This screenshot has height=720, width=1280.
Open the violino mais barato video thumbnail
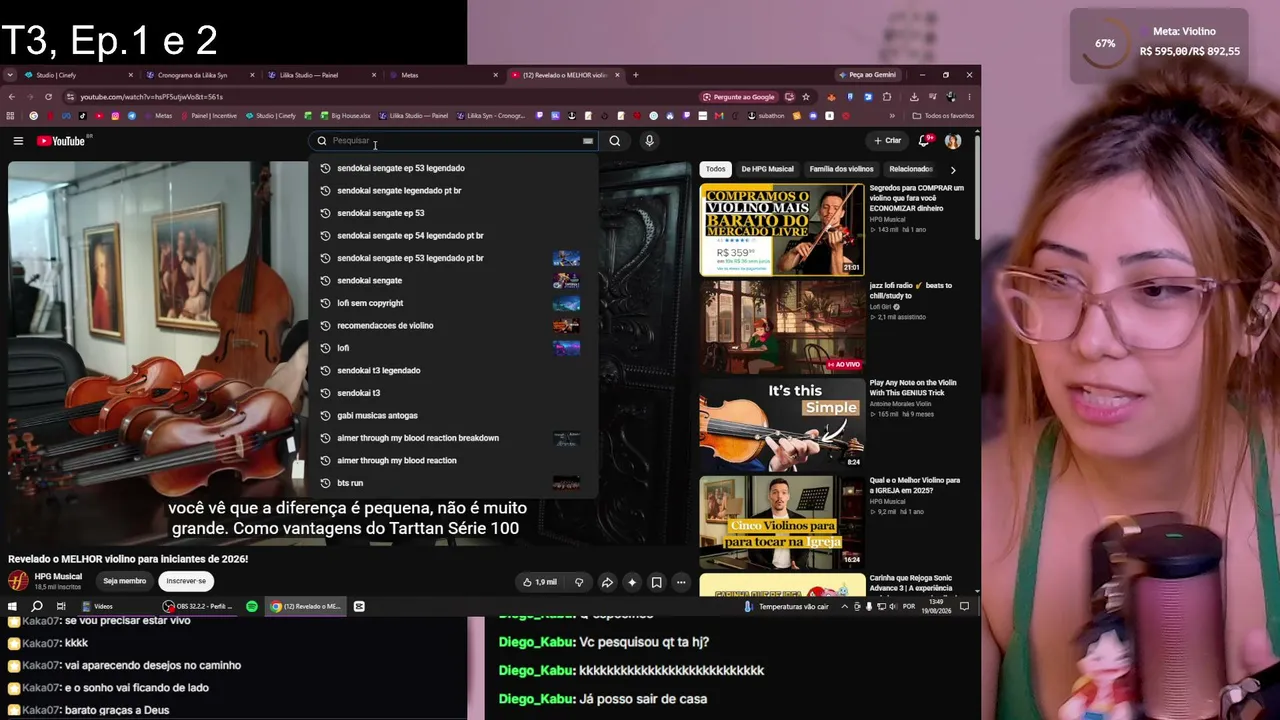click(782, 229)
